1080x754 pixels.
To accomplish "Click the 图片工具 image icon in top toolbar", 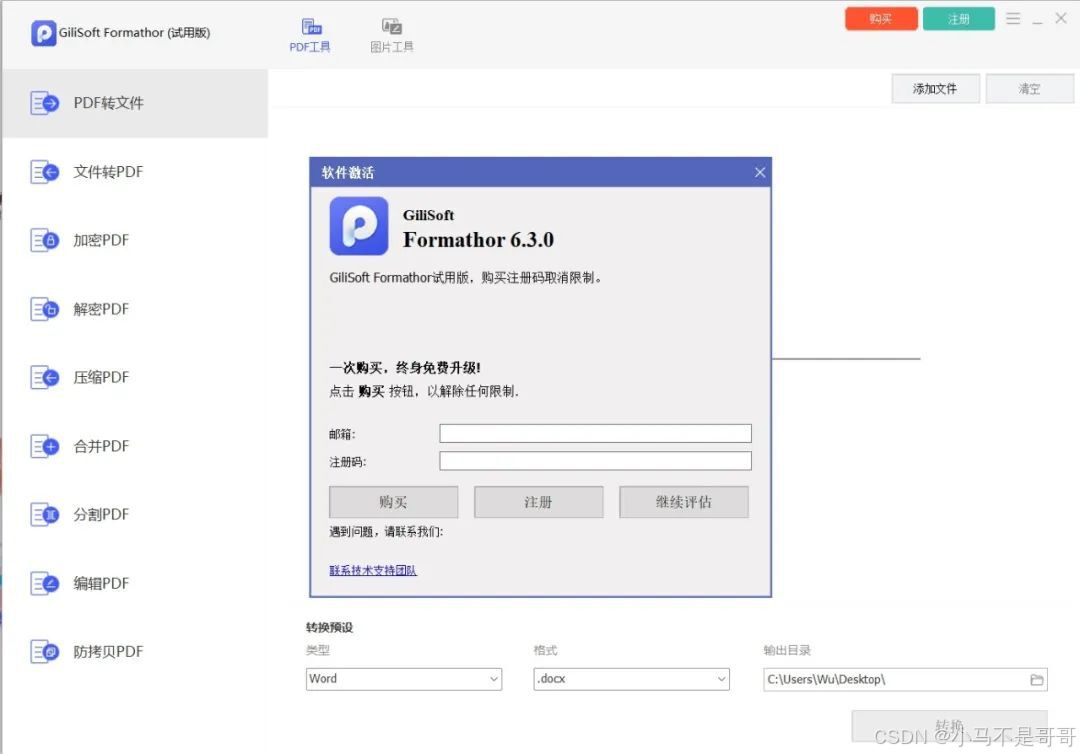I will [392, 27].
